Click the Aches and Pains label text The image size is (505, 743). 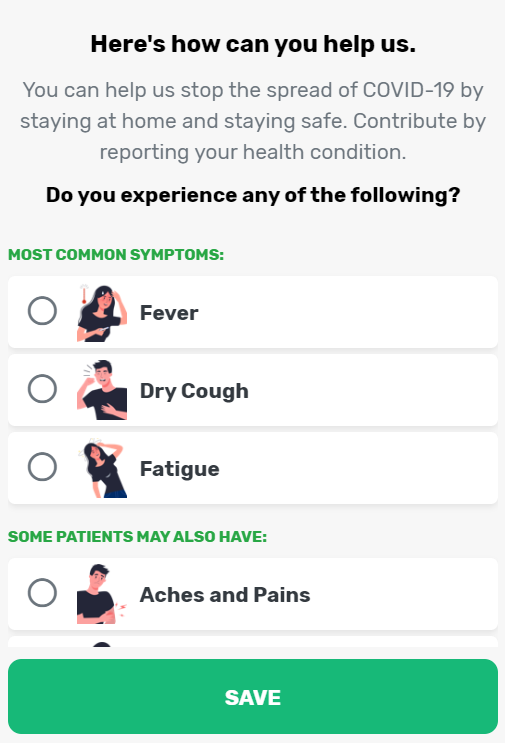(225, 595)
